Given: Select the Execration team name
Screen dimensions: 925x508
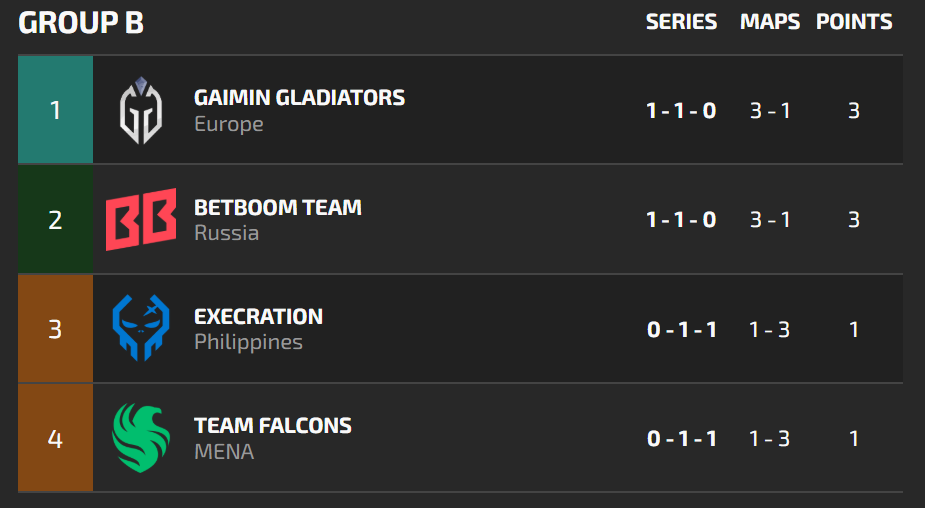Looking at the screenshot, I should pyautogui.click(x=258, y=317).
